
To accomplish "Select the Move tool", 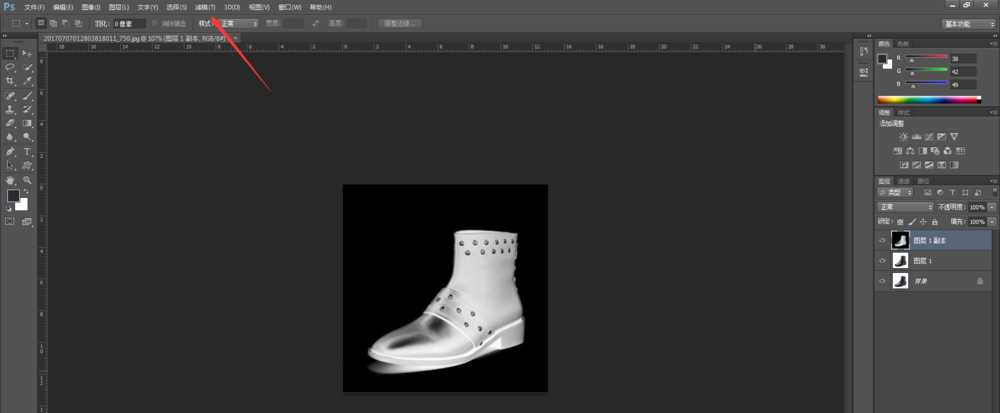I will 27,52.
